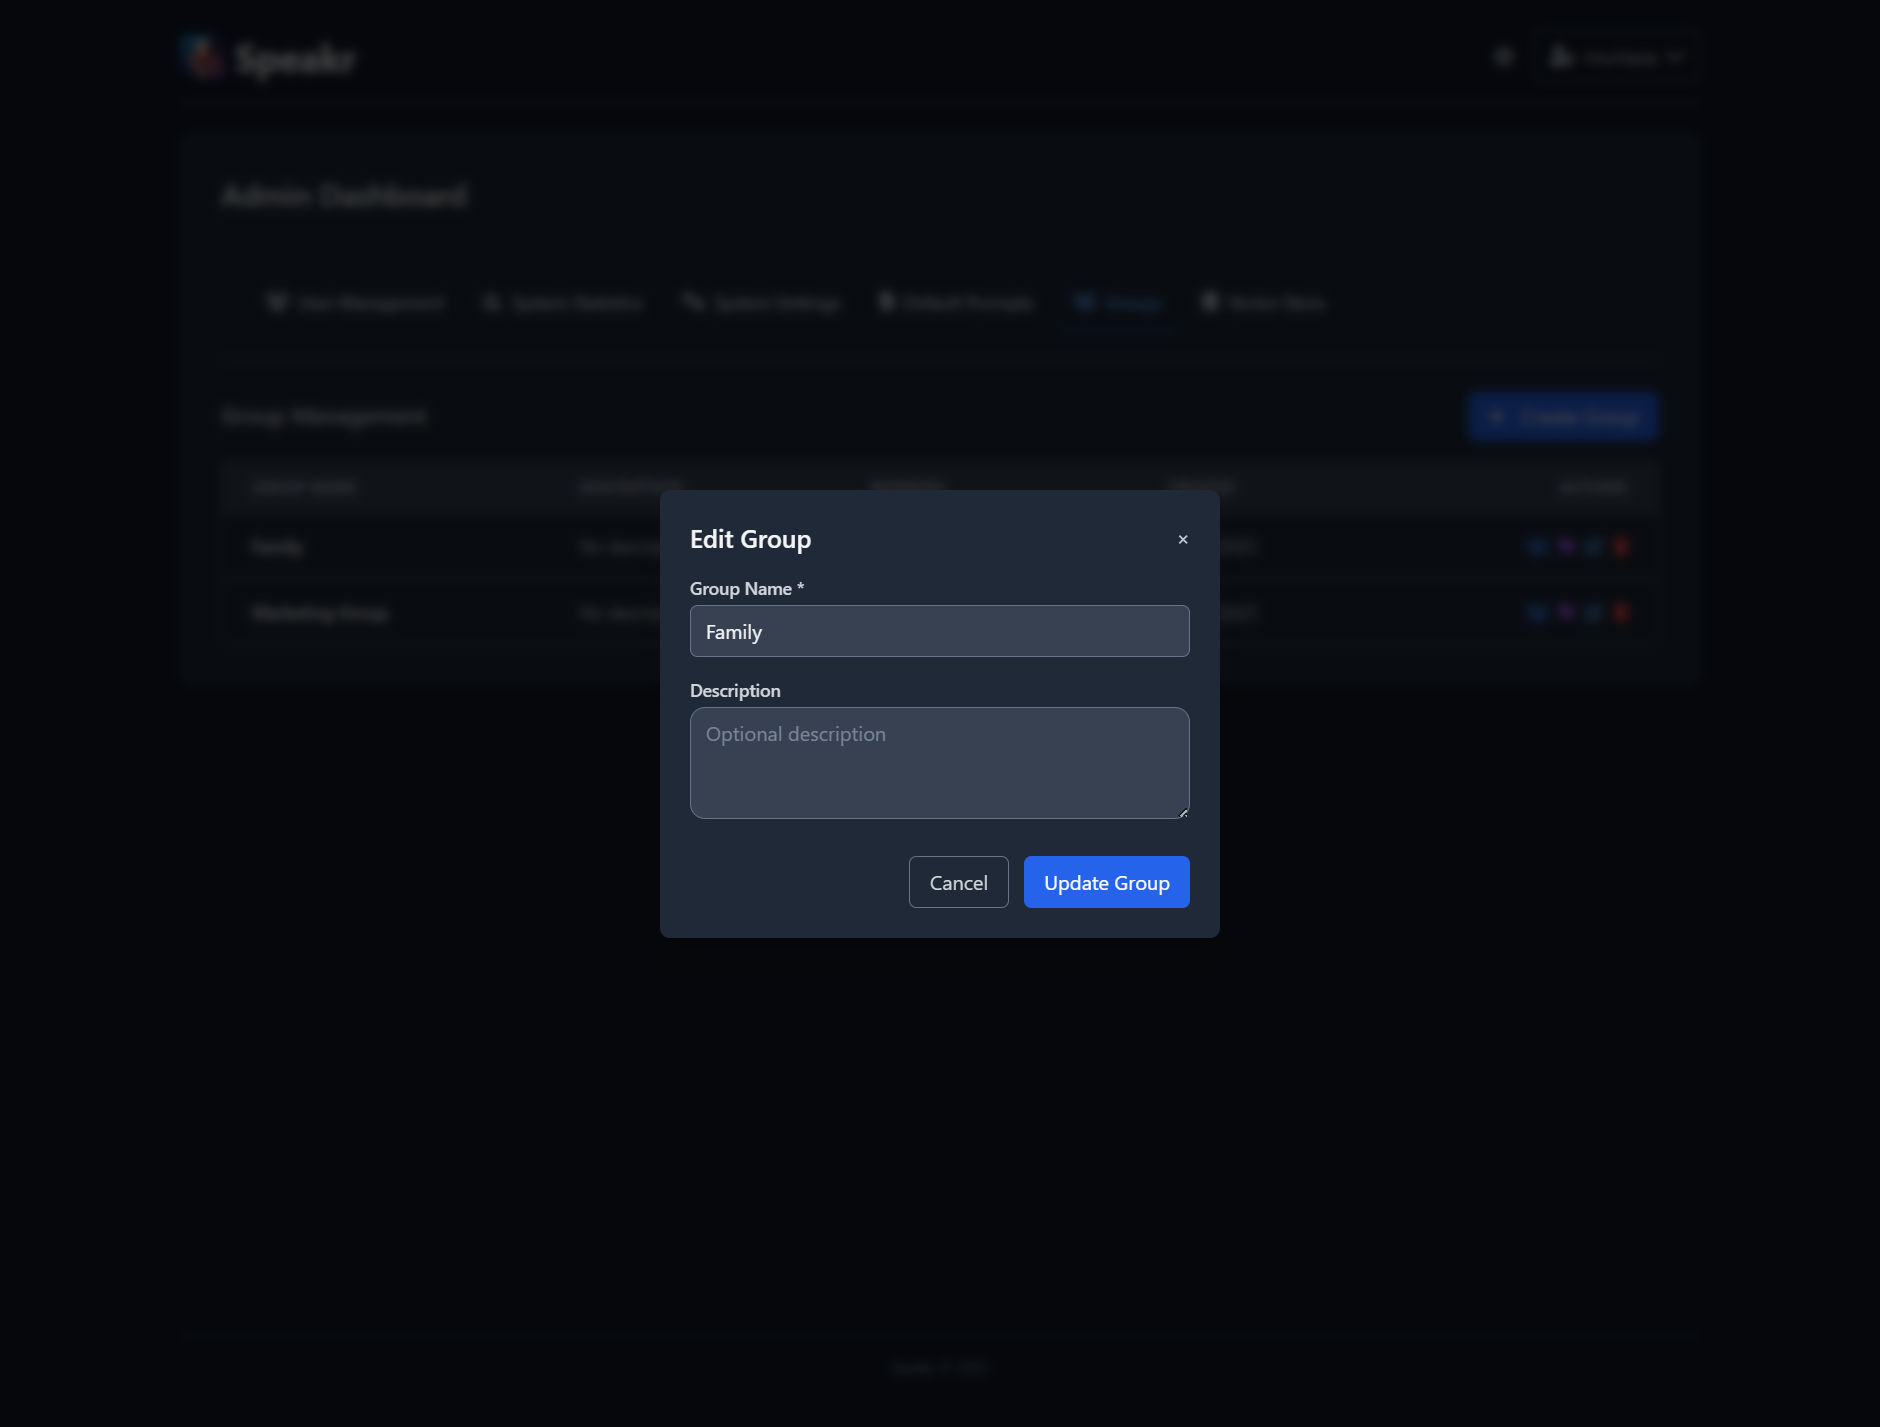Open the System Statistics tab
Viewport: 1880px width, 1427px height.
tap(563, 303)
